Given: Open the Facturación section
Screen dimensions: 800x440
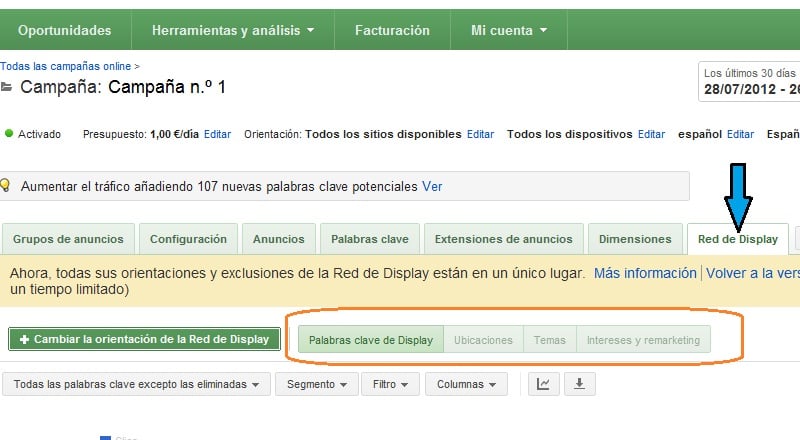Looking at the screenshot, I should click(392, 30).
